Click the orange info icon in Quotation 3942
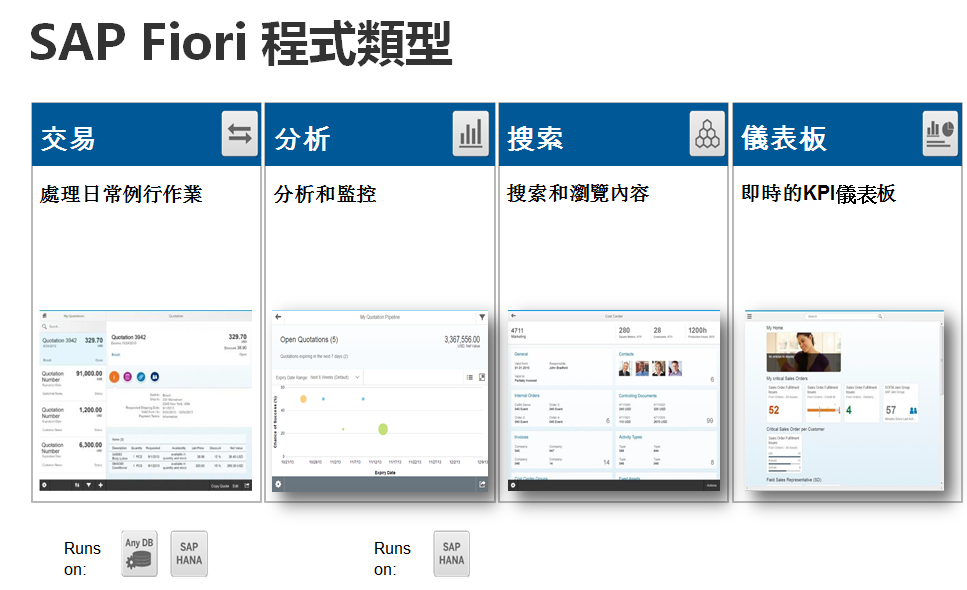The width and height of the screenshot is (967, 590). [114, 377]
